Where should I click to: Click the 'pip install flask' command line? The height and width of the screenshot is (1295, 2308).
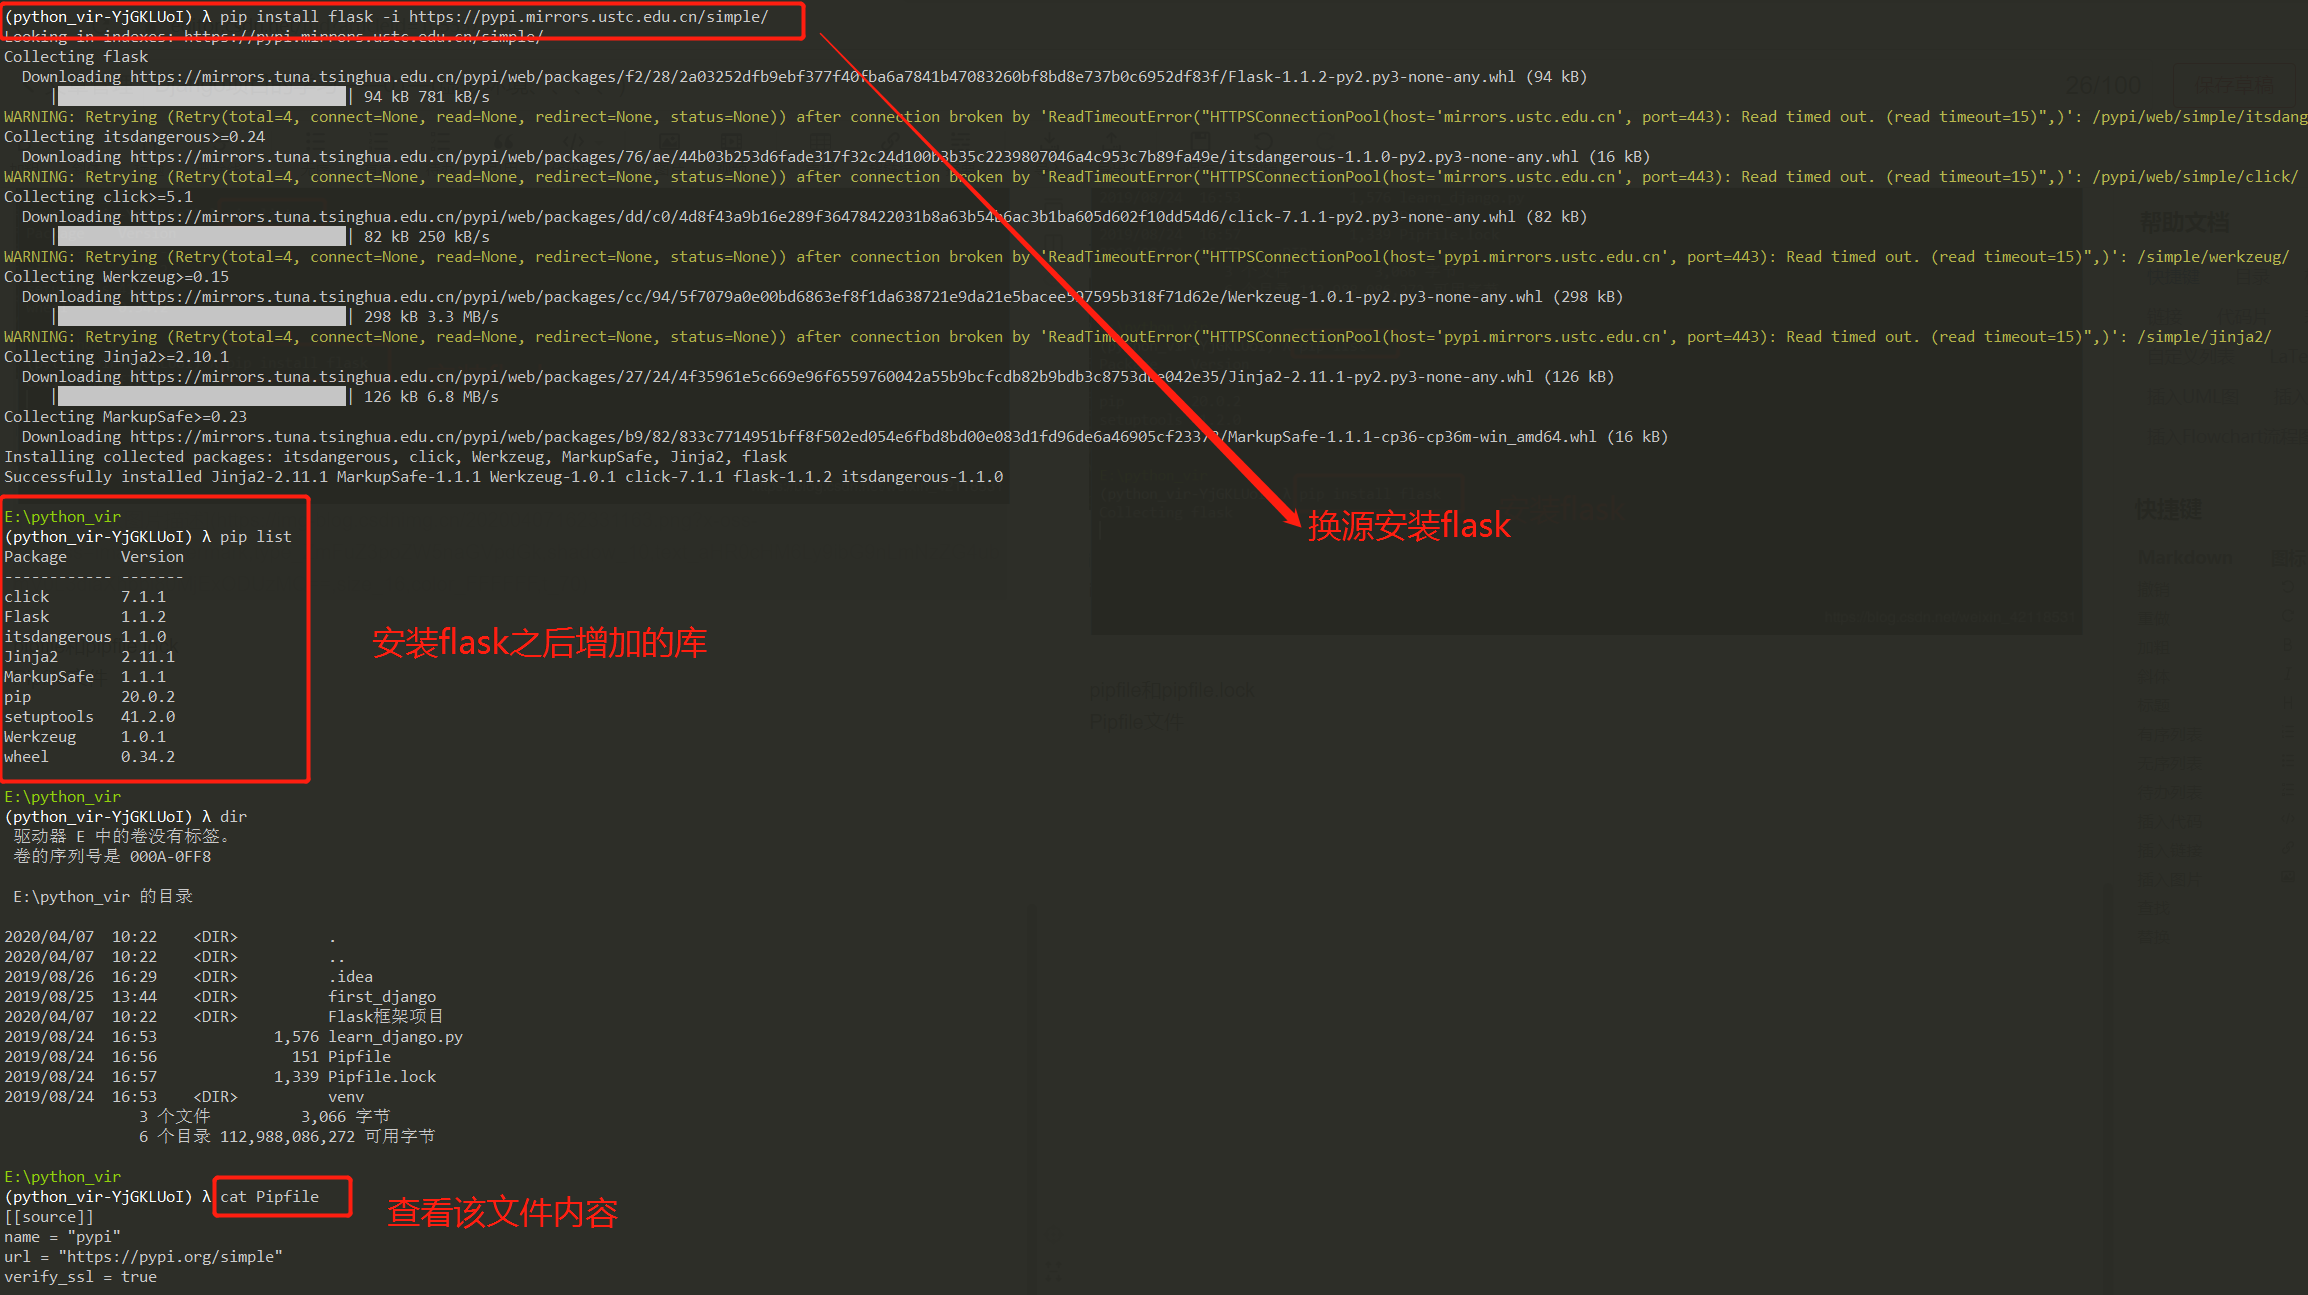pos(493,17)
